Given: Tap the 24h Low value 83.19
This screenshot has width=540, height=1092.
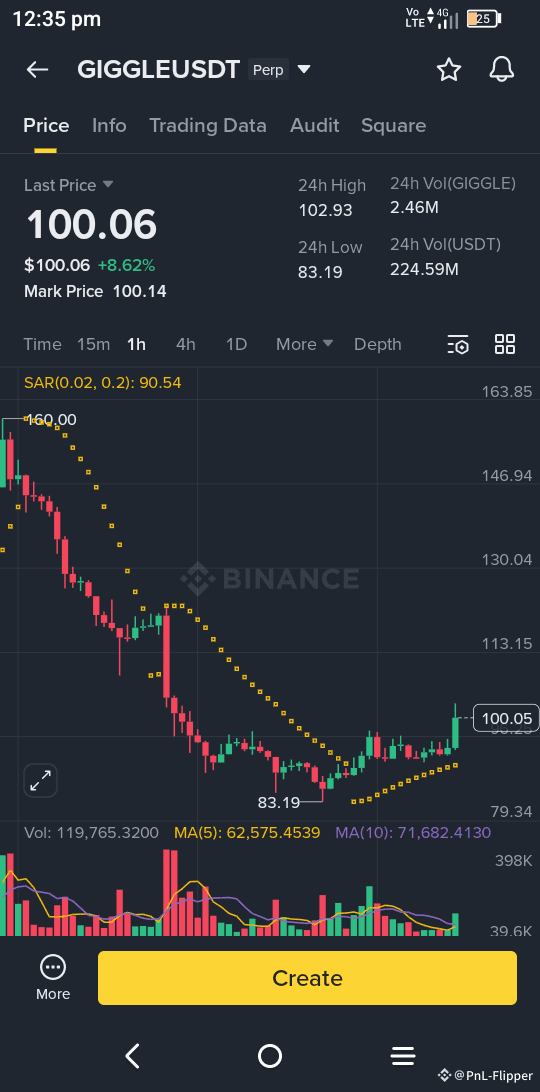Looking at the screenshot, I should click(321, 272).
